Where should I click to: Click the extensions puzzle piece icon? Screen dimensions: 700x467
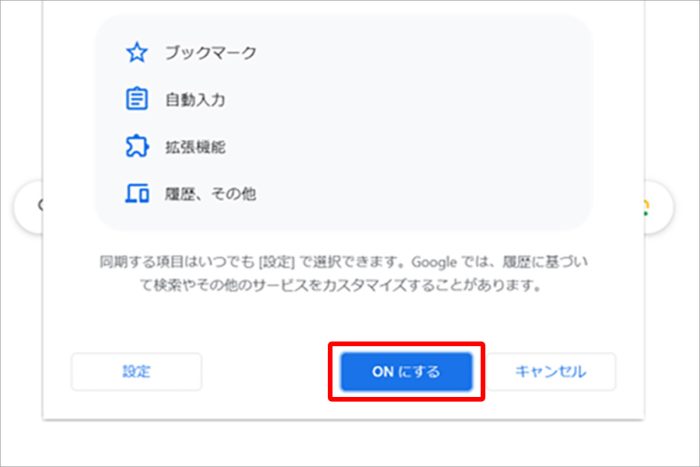[x=137, y=147]
